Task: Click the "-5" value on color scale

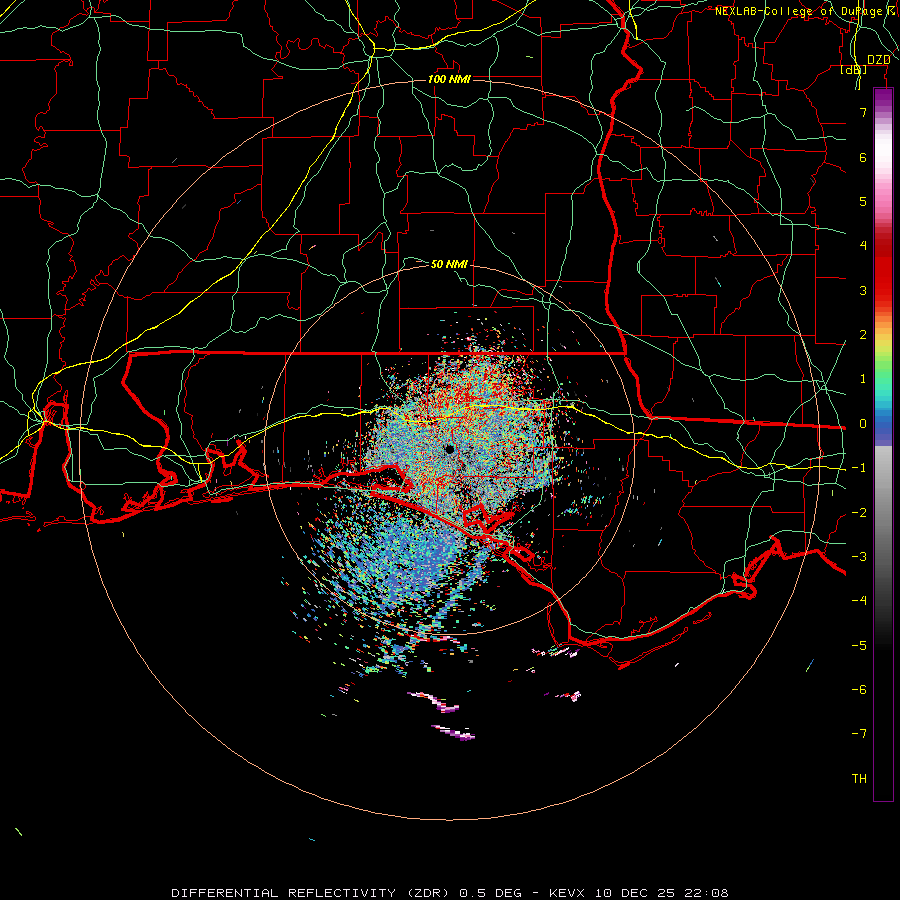Action: [859, 645]
